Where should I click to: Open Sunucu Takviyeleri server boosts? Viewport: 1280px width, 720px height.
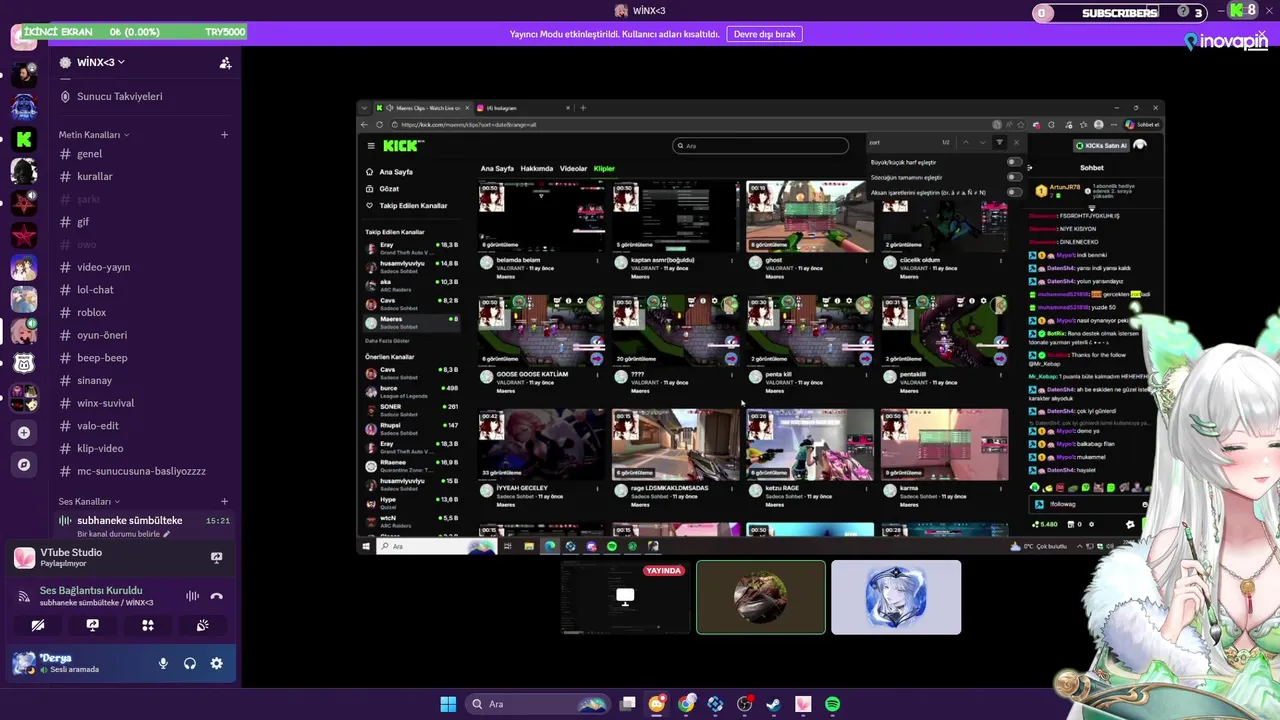[x=145, y=96]
